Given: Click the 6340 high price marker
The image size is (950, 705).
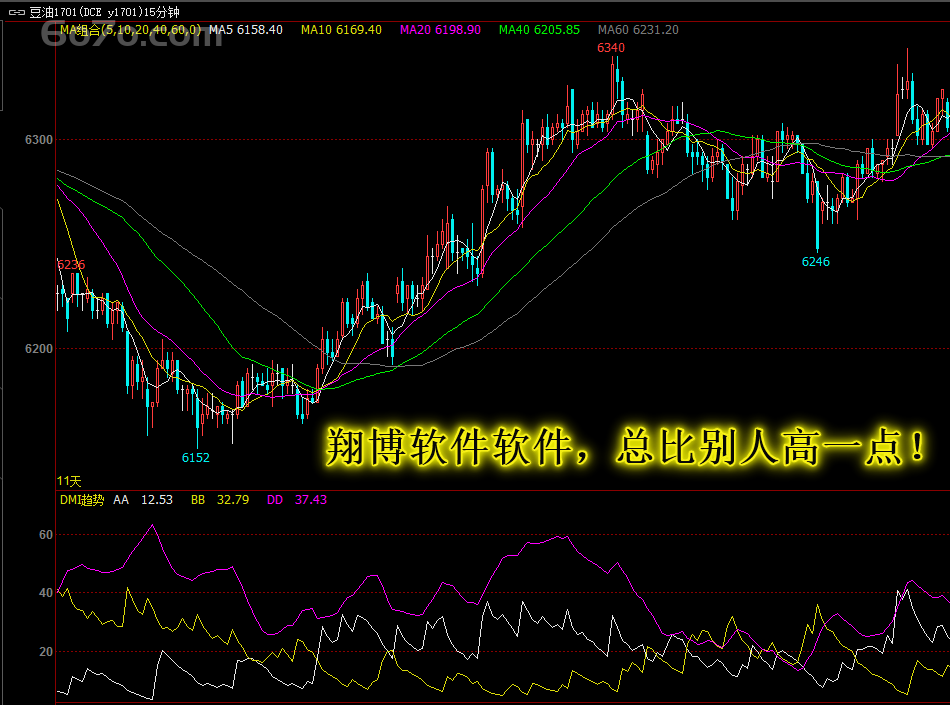Looking at the screenshot, I should point(611,48).
